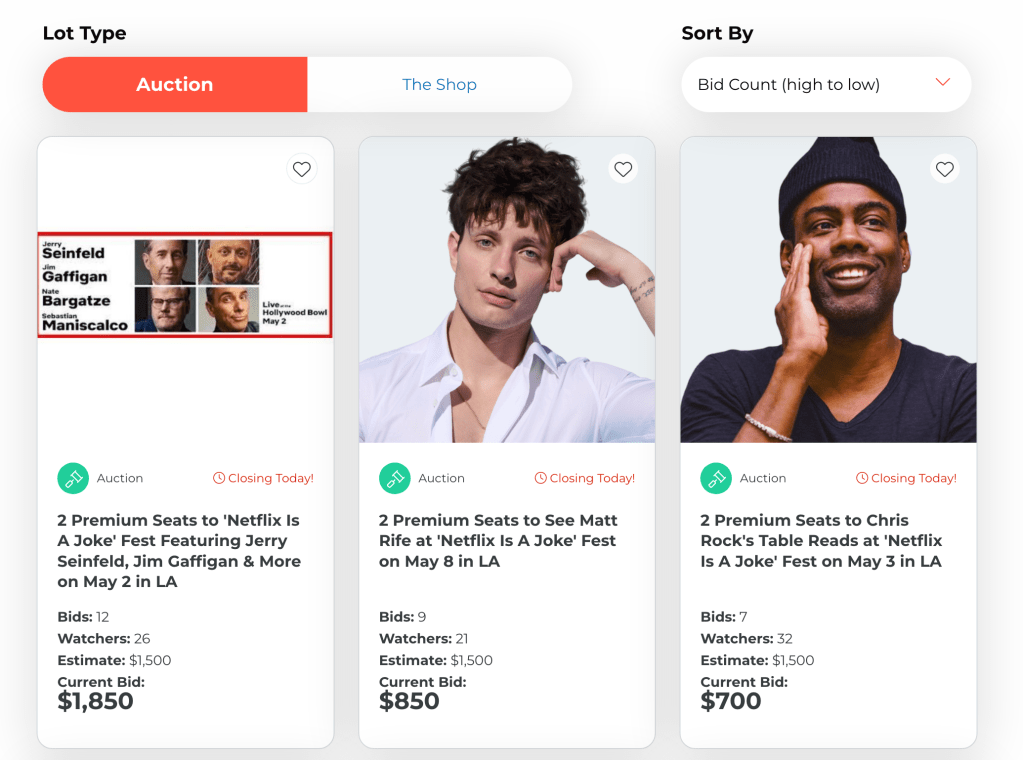Favorite the Seinfeld lot with heart icon
This screenshot has width=1023, height=760.
point(302,169)
